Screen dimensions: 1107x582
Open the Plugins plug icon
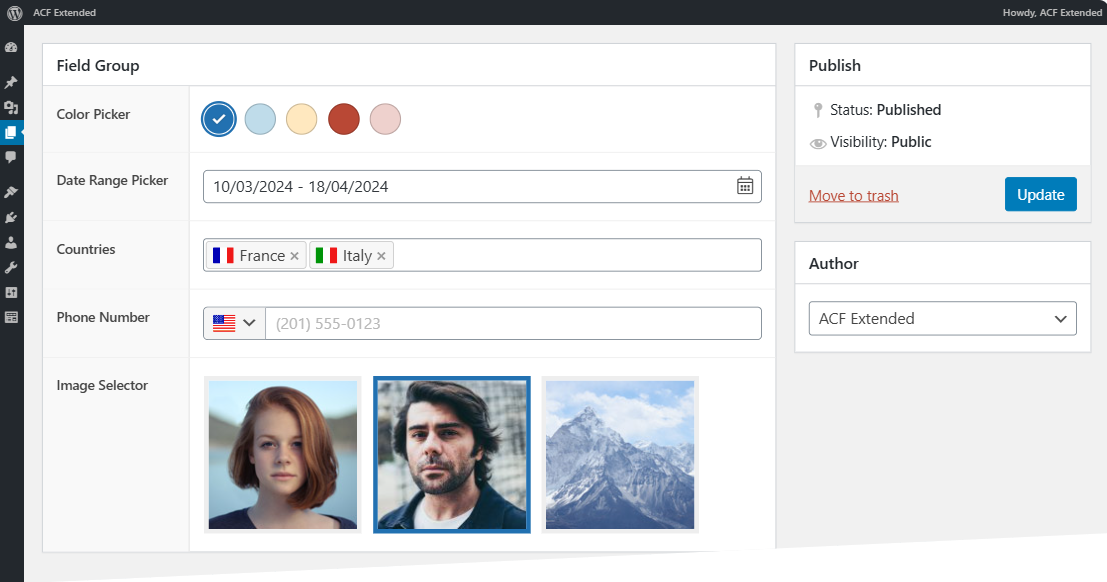coord(11,218)
